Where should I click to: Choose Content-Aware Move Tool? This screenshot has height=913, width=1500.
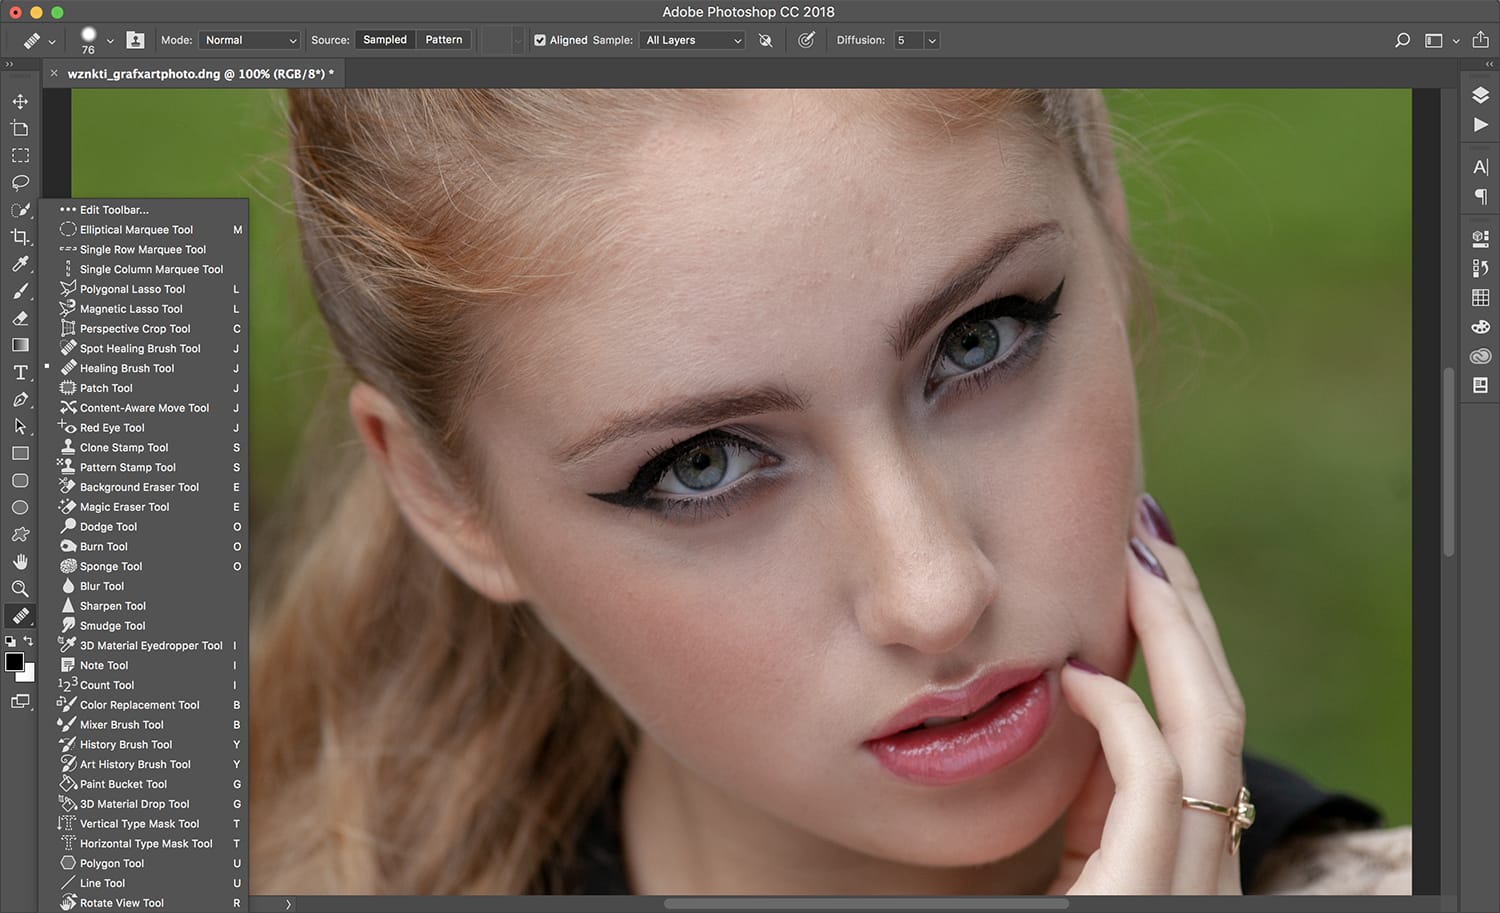pos(143,408)
